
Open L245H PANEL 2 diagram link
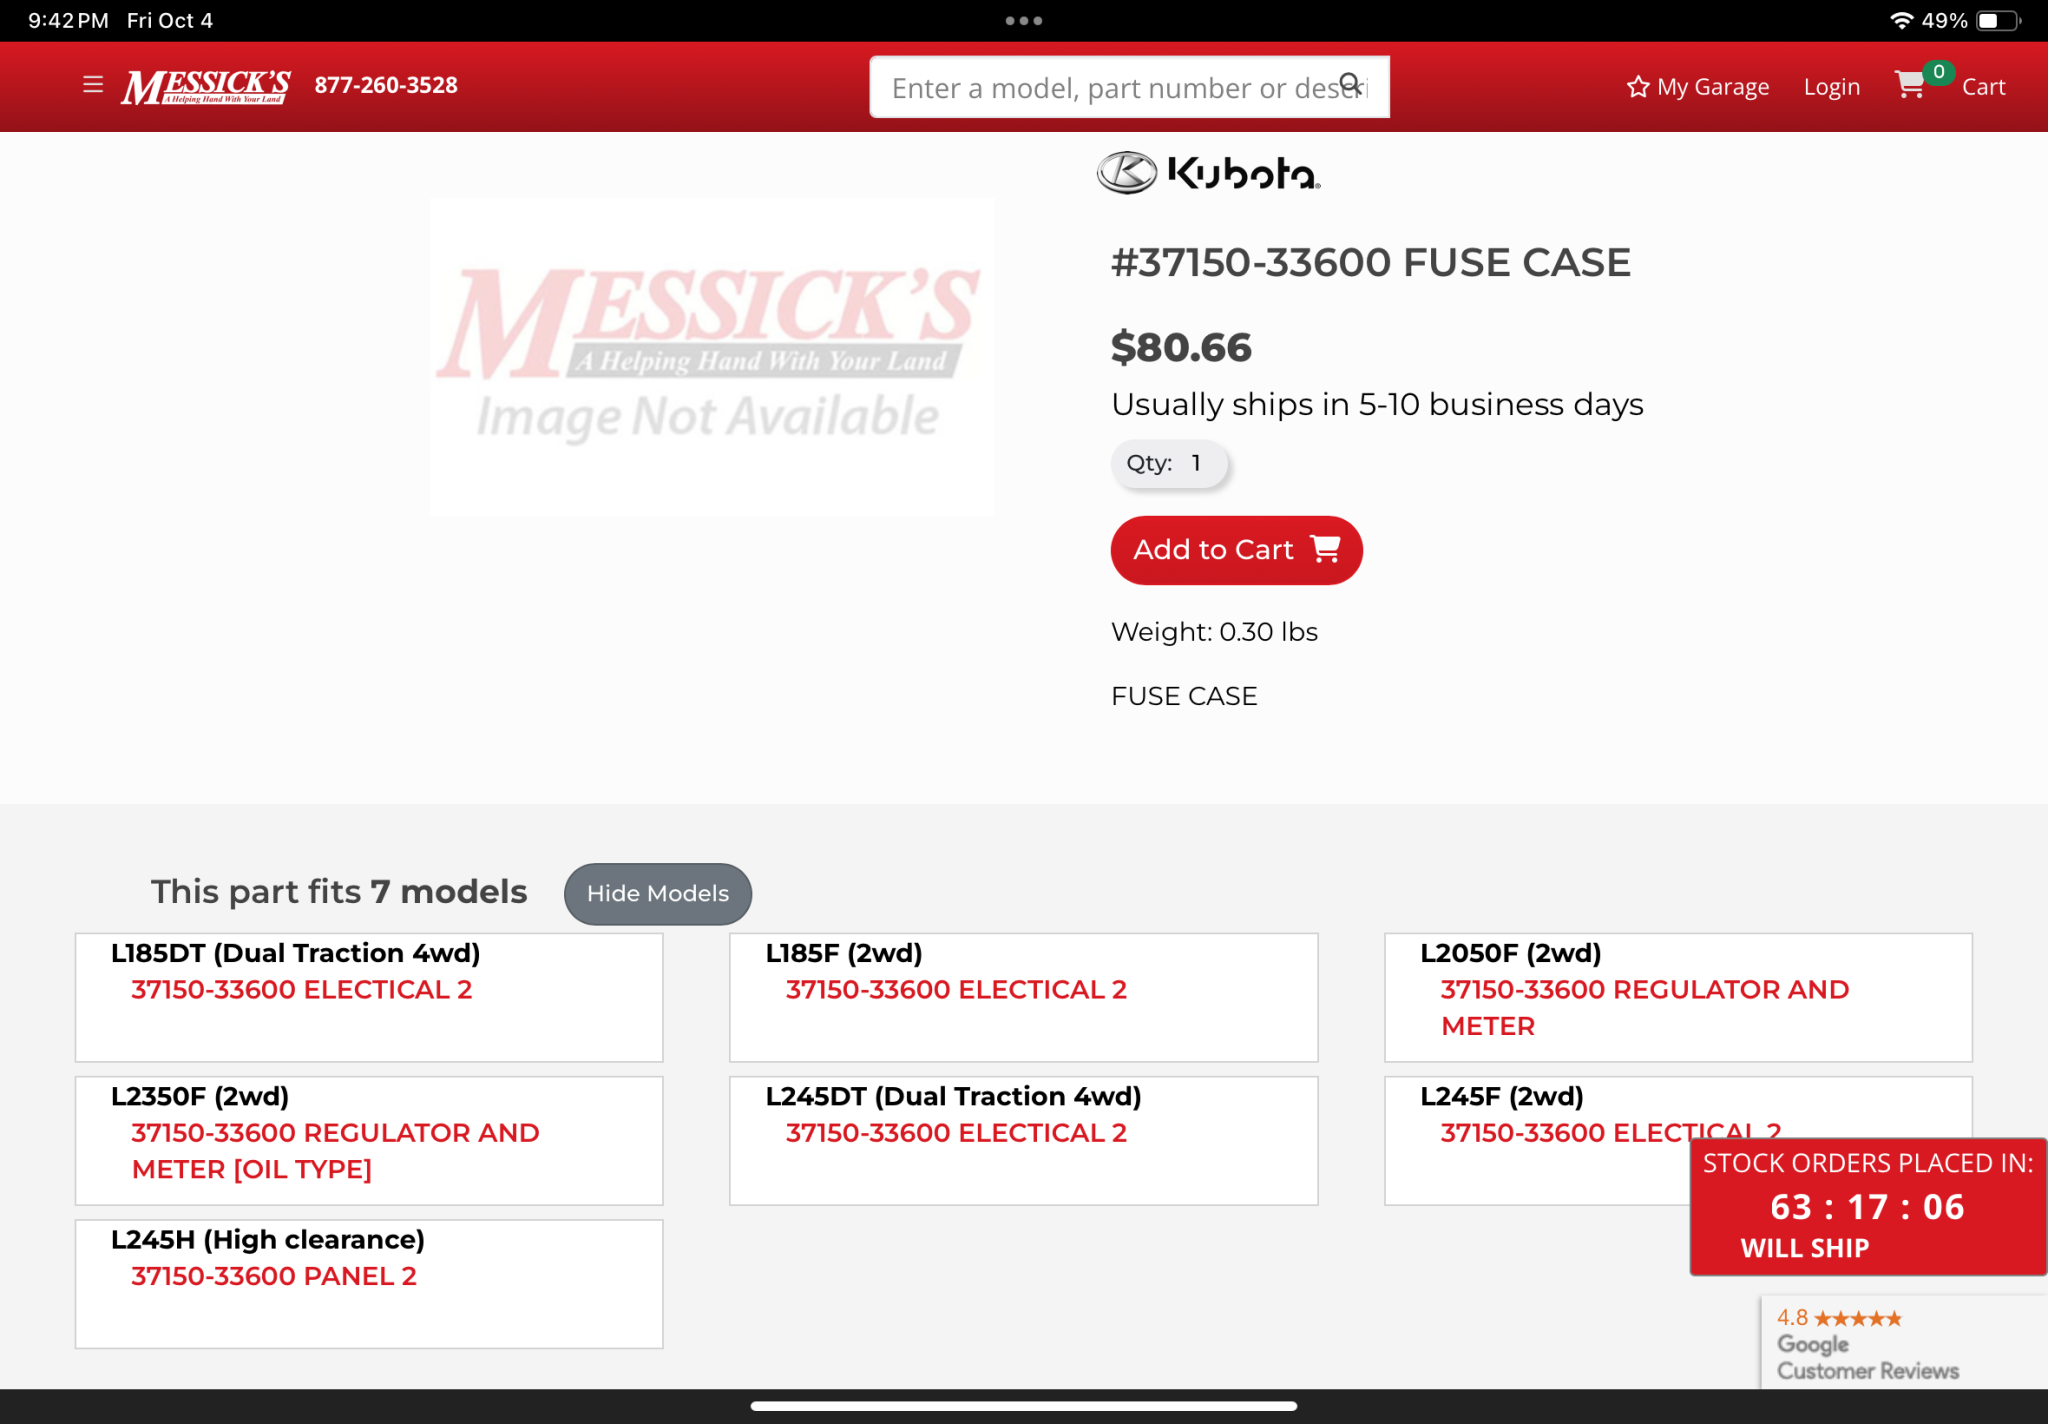[274, 1277]
